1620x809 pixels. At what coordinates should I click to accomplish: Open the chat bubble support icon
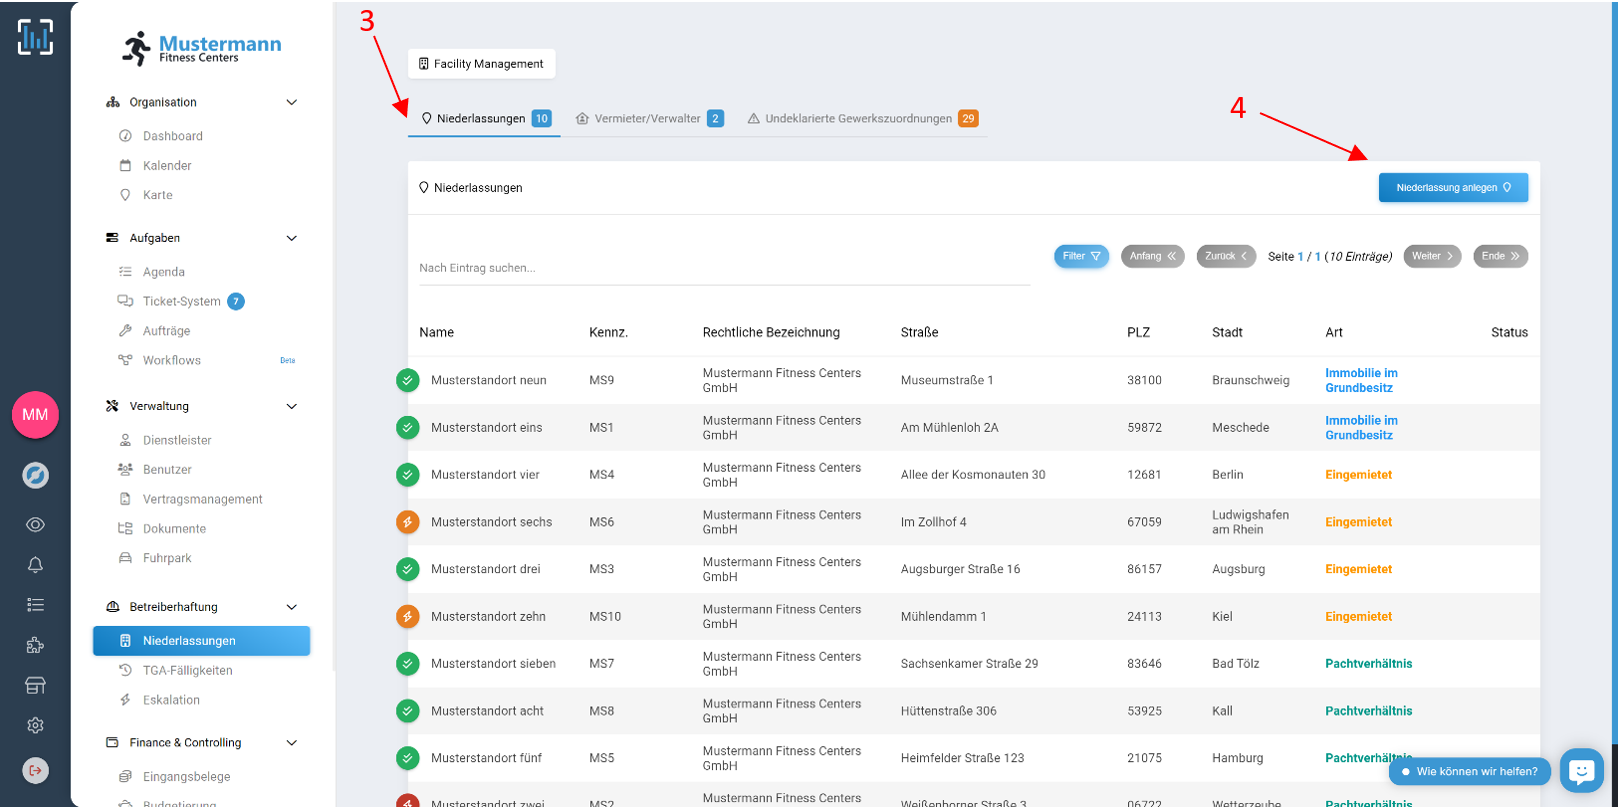point(1581,771)
